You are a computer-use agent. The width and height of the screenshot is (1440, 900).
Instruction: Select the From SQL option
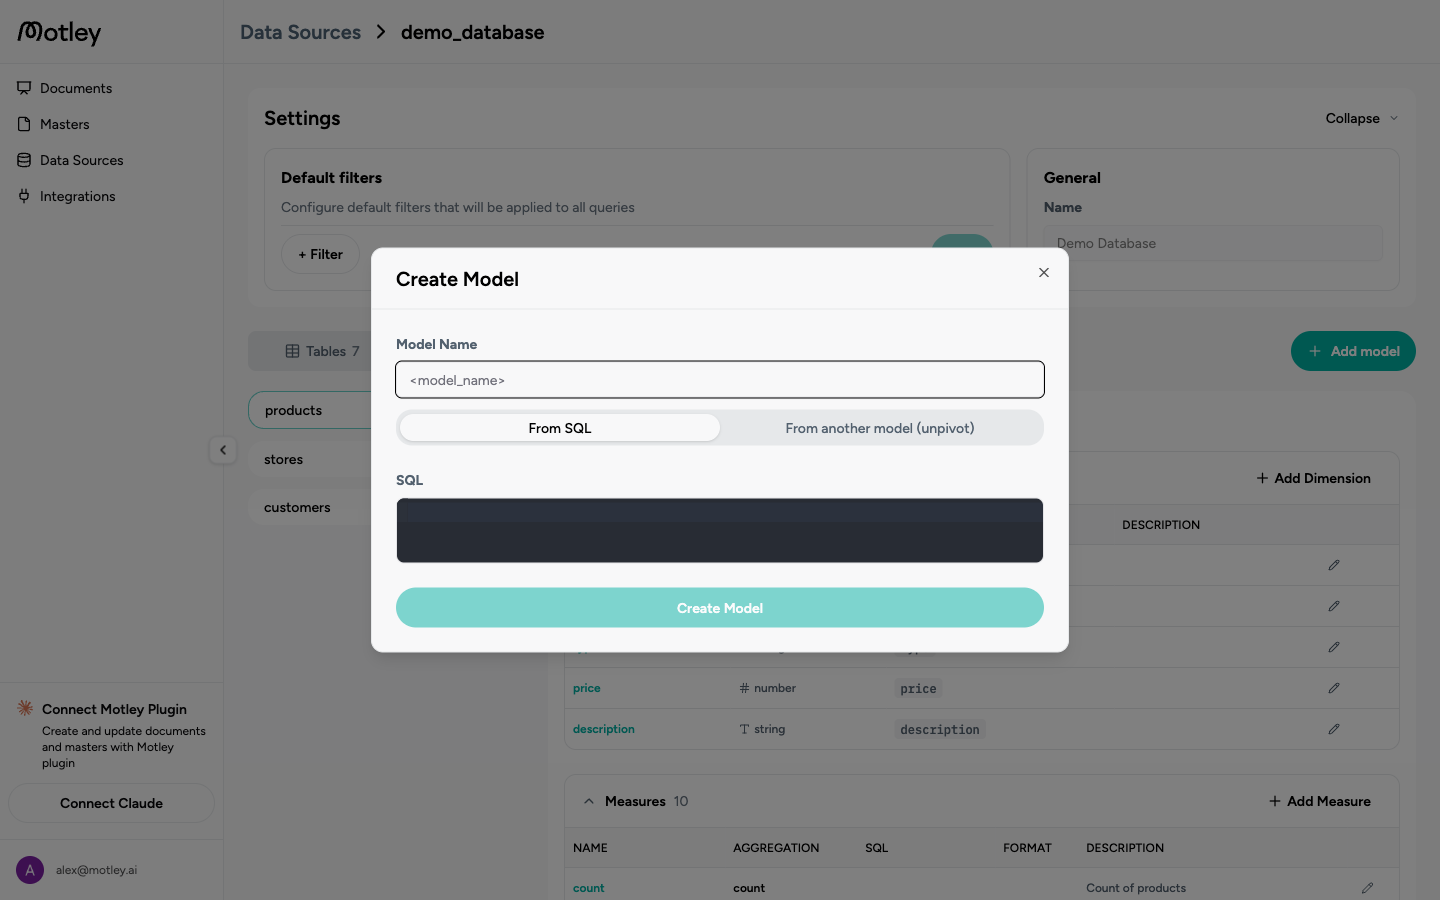tap(560, 428)
